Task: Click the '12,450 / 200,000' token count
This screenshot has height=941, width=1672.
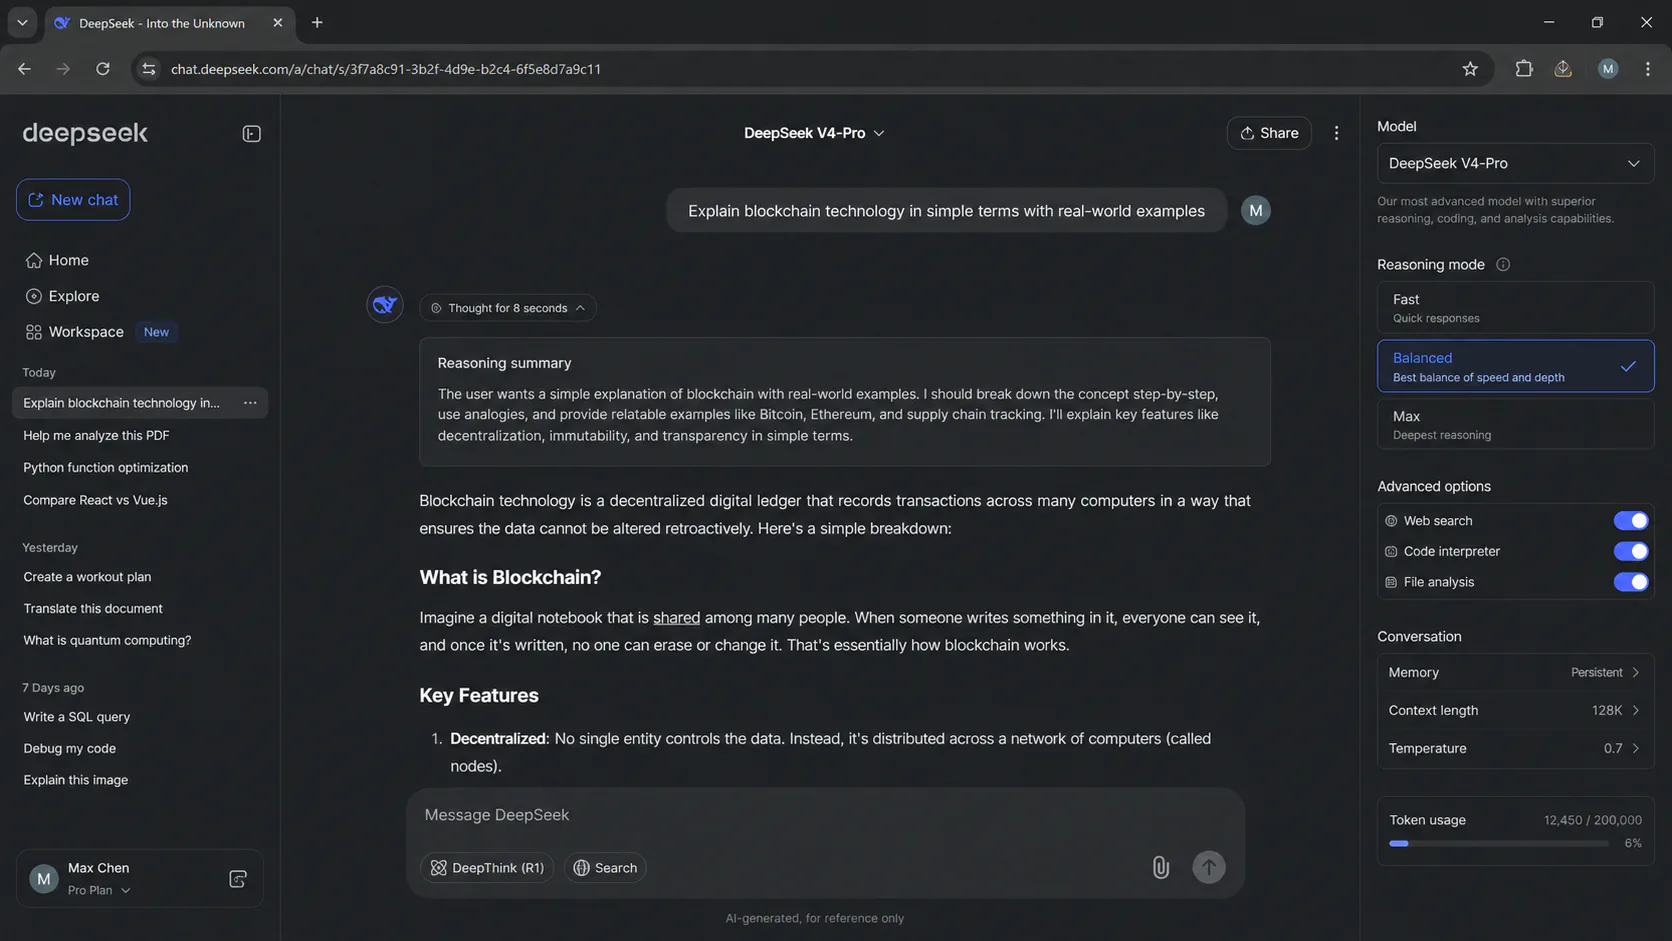Action: pyautogui.click(x=1592, y=820)
